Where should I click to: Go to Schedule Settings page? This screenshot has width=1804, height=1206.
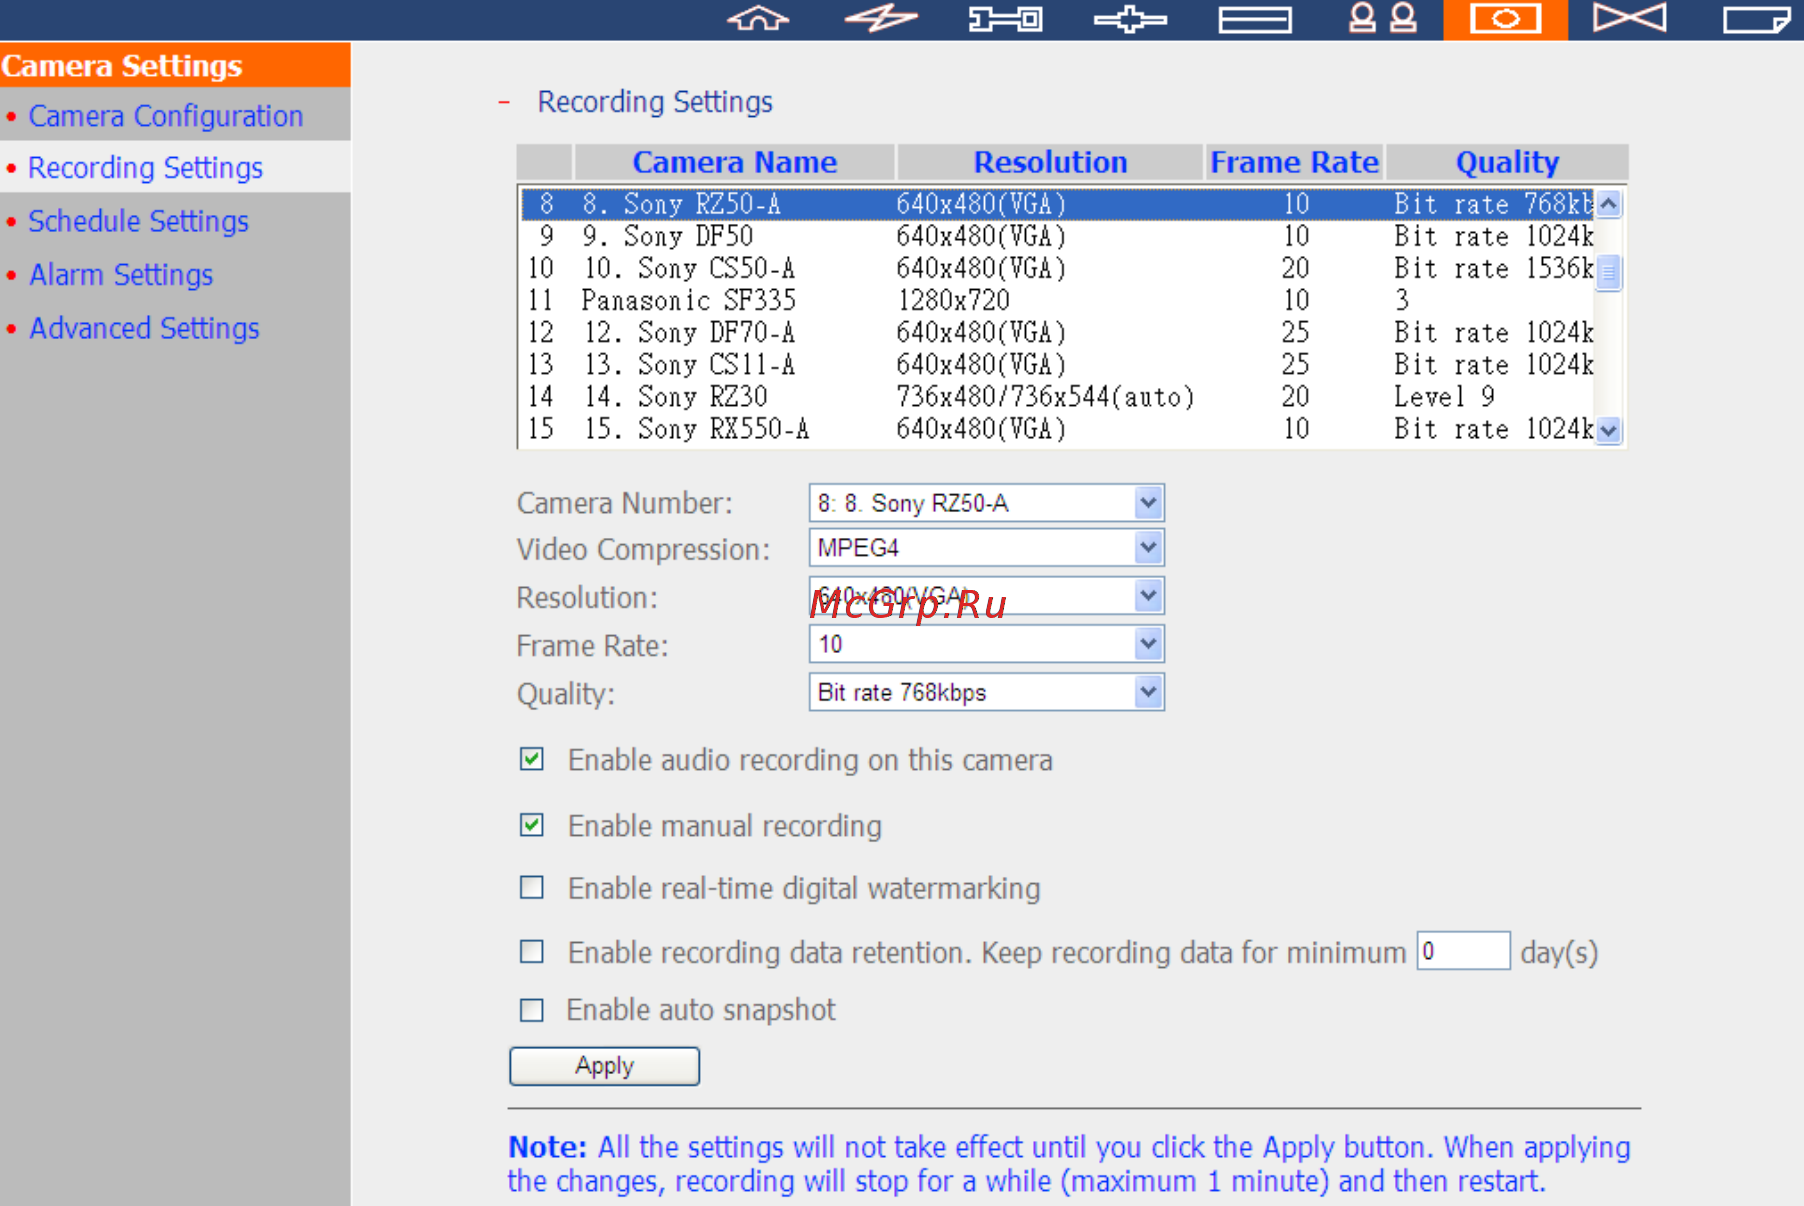(138, 221)
